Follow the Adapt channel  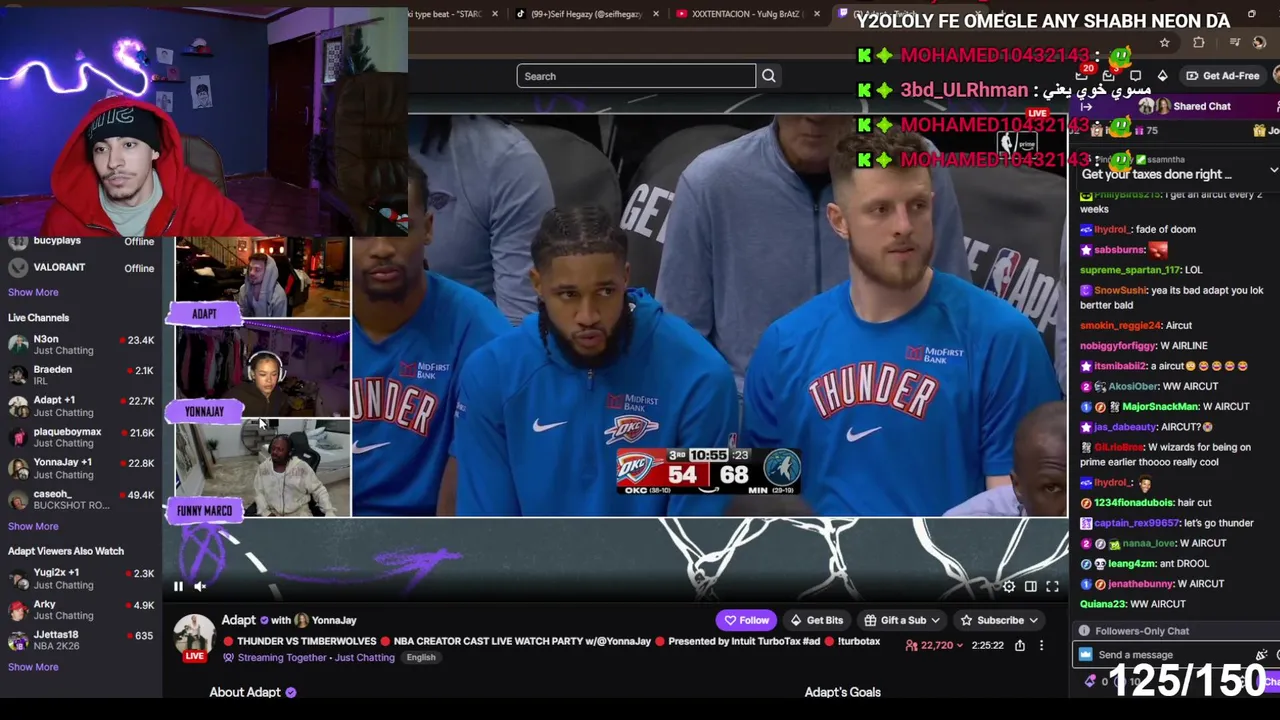(x=747, y=620)
